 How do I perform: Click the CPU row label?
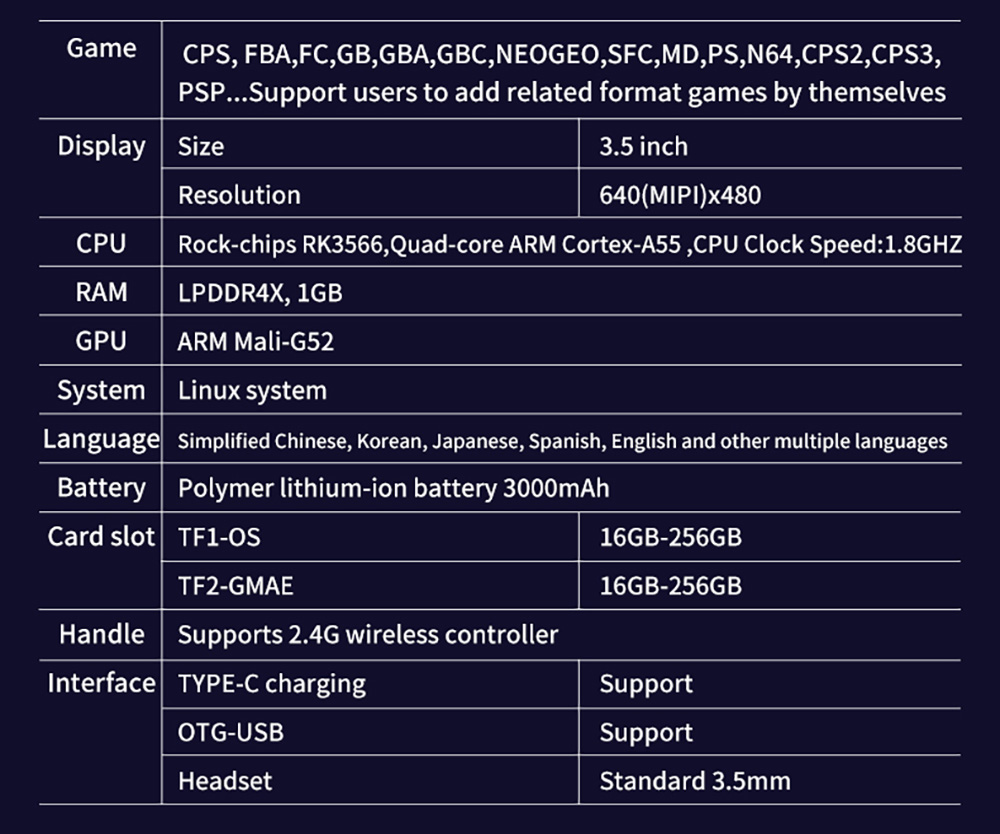coord(101,244)
